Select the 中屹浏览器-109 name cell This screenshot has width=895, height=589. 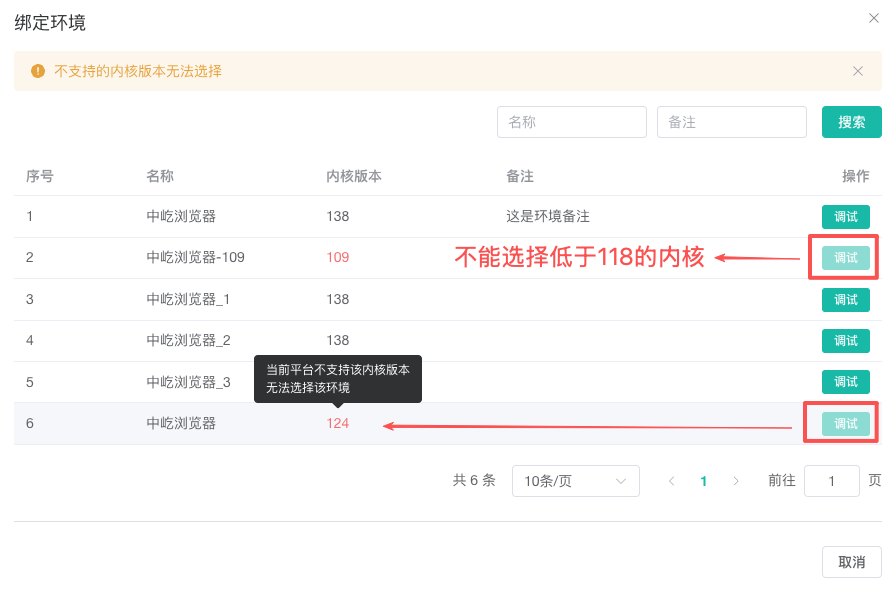(x=195, y=257)
